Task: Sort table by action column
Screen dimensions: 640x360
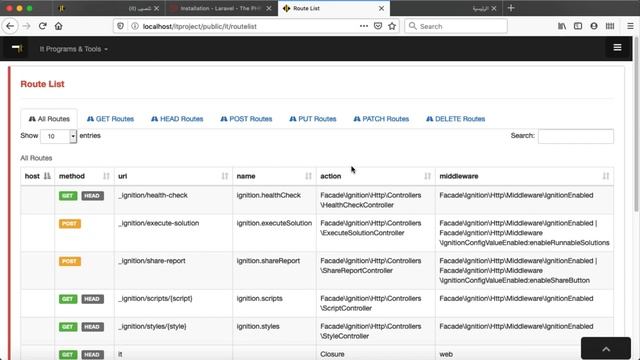Action: point(375,176)
